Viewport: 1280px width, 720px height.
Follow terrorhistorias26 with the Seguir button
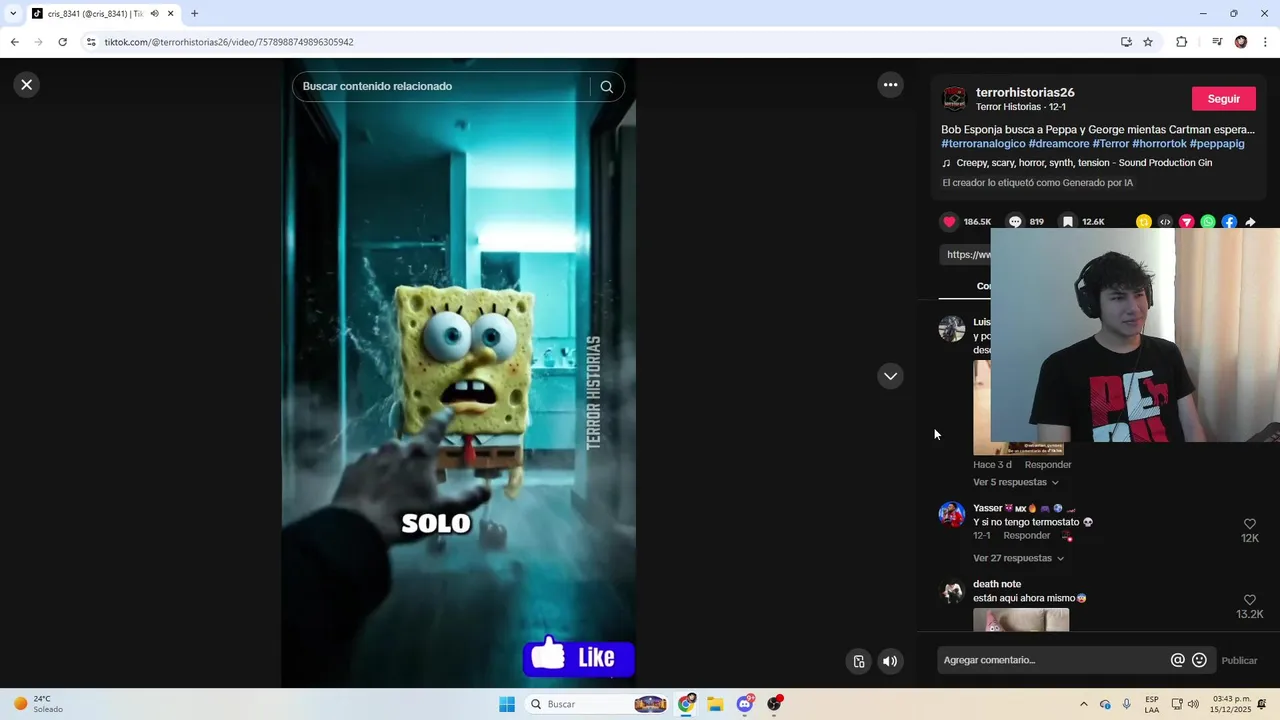(x=1224, y=99)
